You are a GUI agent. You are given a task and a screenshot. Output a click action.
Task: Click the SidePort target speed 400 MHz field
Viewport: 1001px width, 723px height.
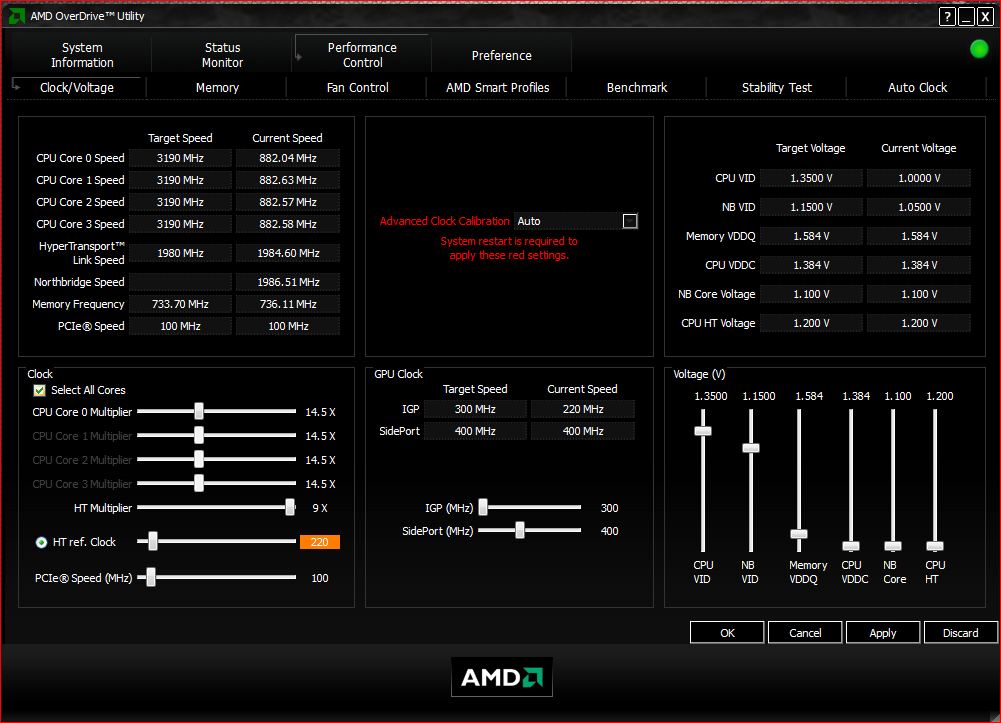click(x=475, y=431)
